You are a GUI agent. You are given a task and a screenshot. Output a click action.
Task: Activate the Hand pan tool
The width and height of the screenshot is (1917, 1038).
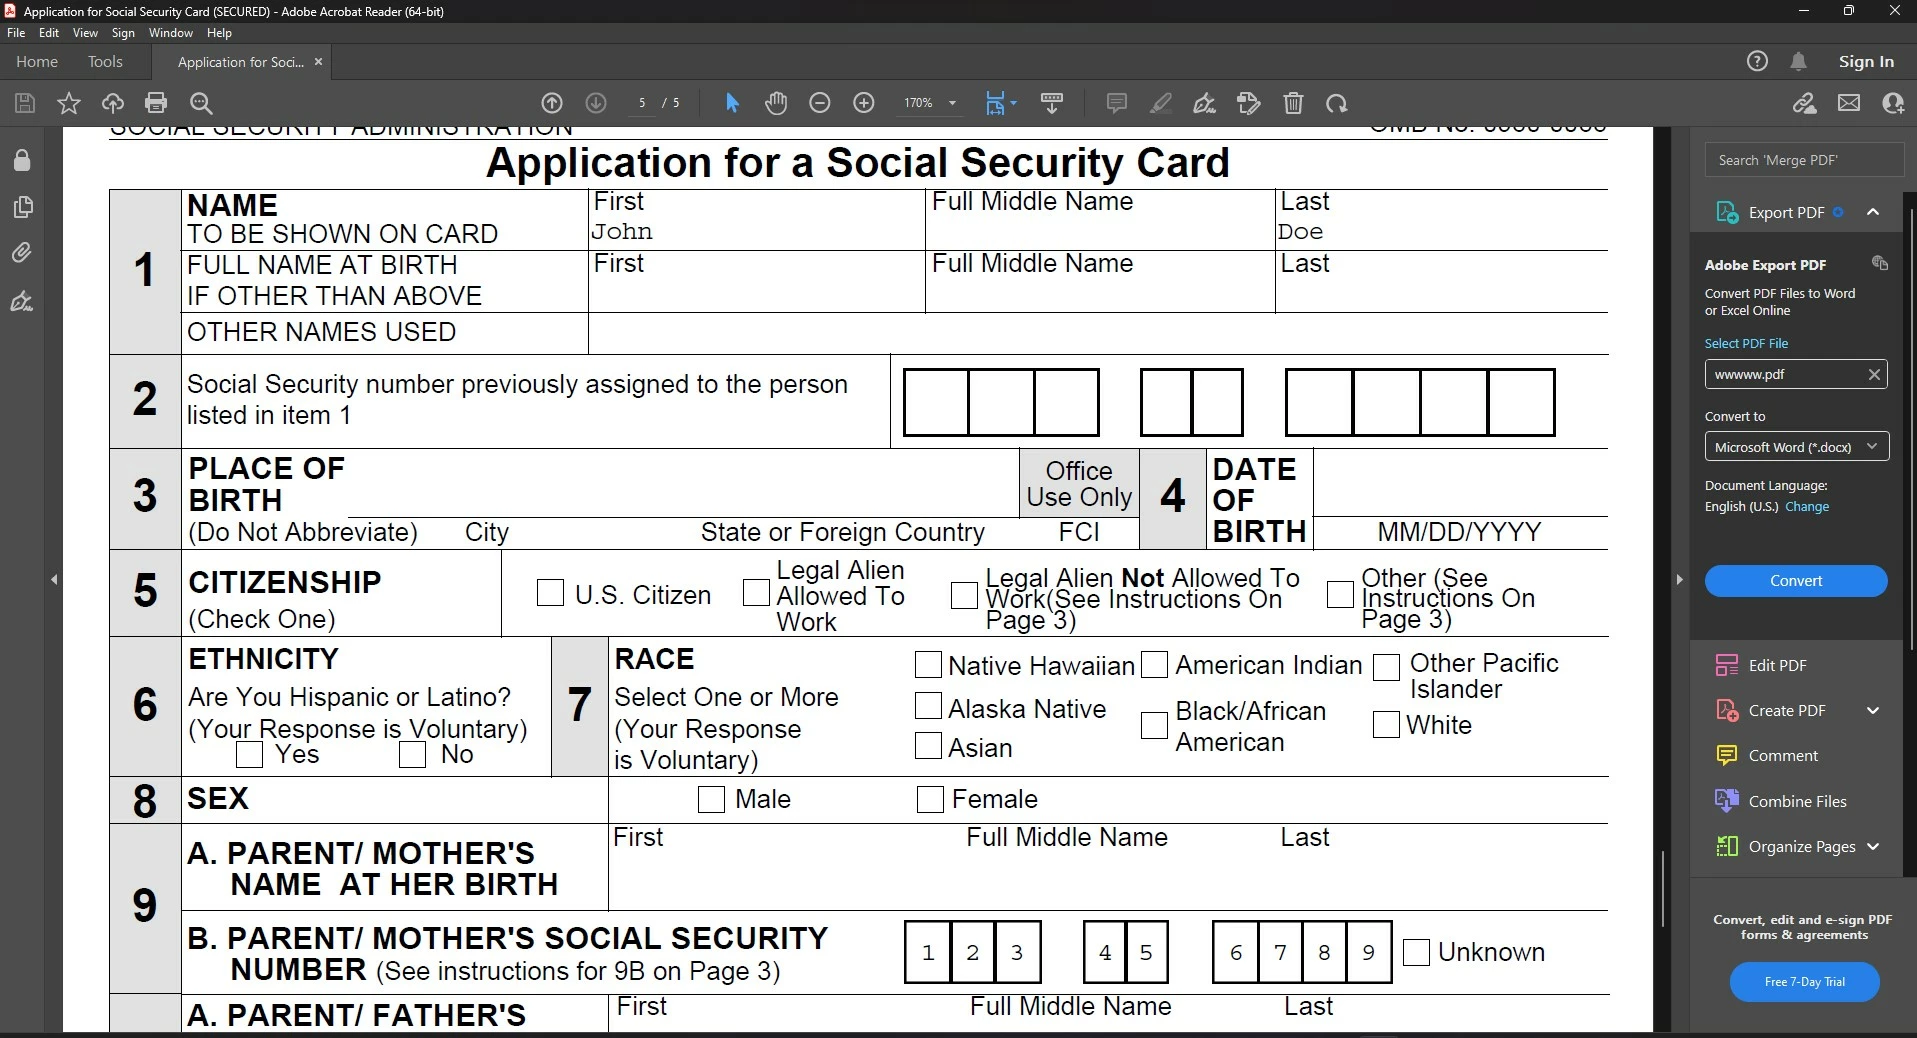click(776, 103)
